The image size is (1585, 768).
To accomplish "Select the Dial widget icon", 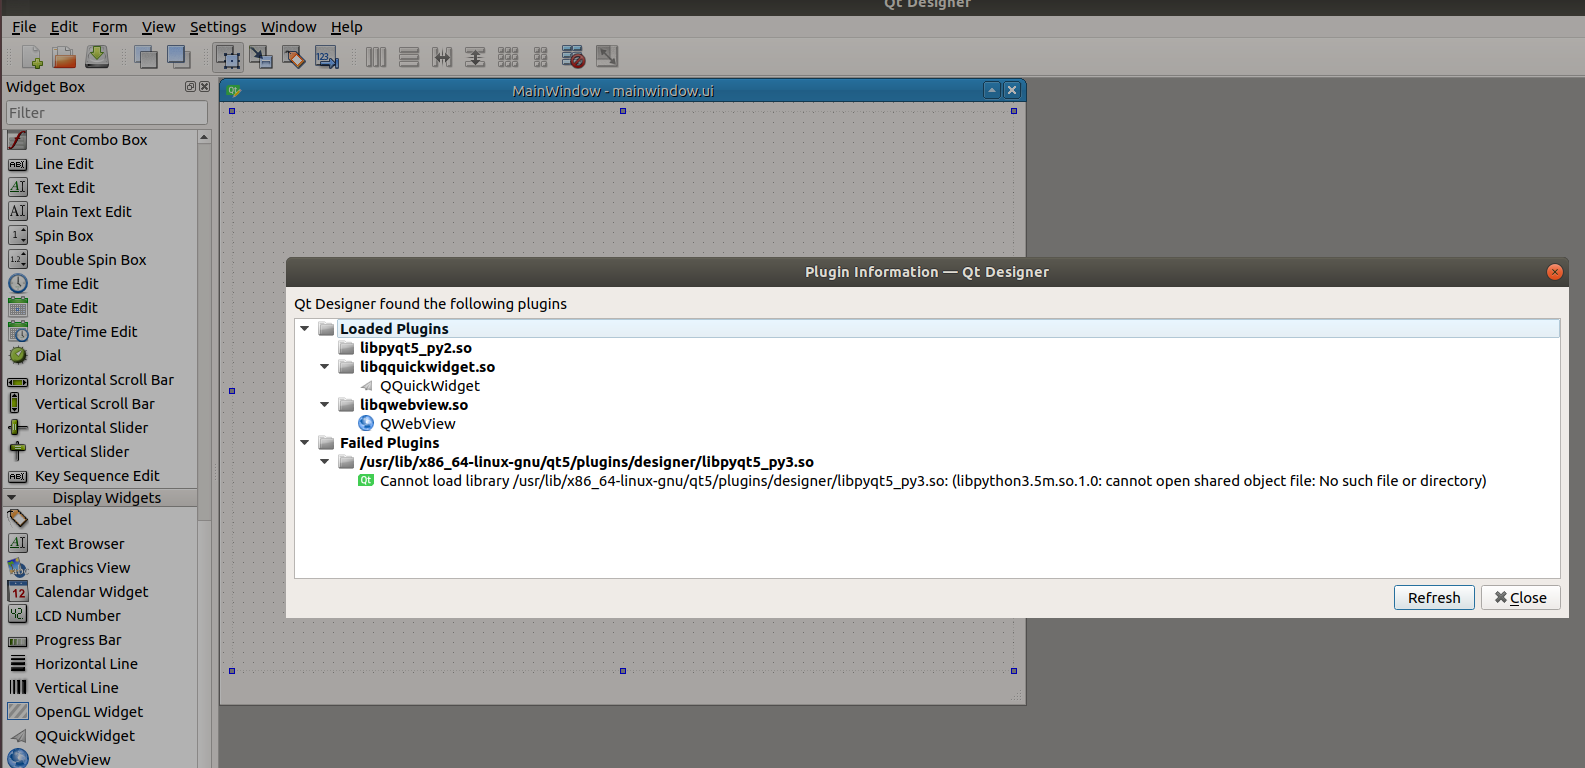I will (x=18, y=355).
